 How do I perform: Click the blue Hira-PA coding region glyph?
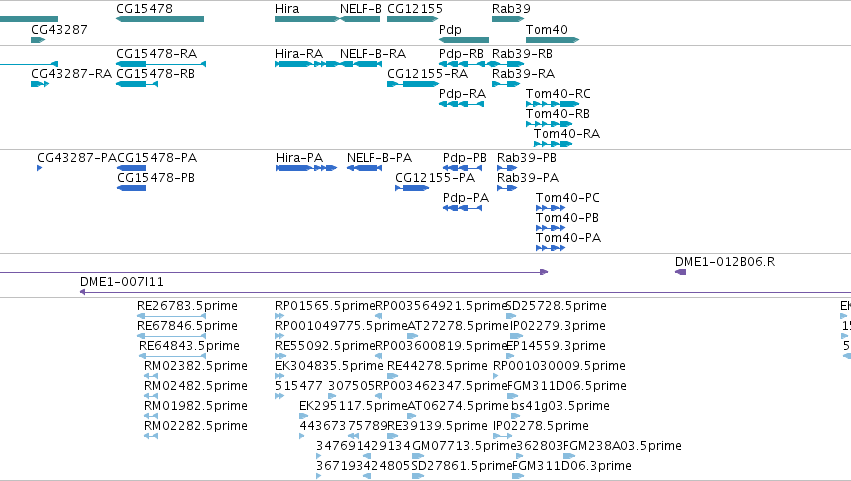pos(306,168)
